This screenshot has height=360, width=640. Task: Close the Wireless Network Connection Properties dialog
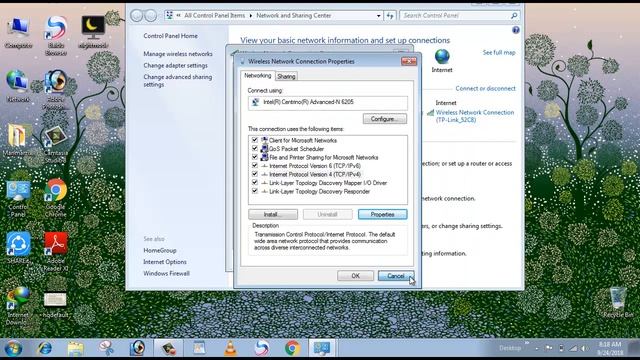[x=409, y=61]
